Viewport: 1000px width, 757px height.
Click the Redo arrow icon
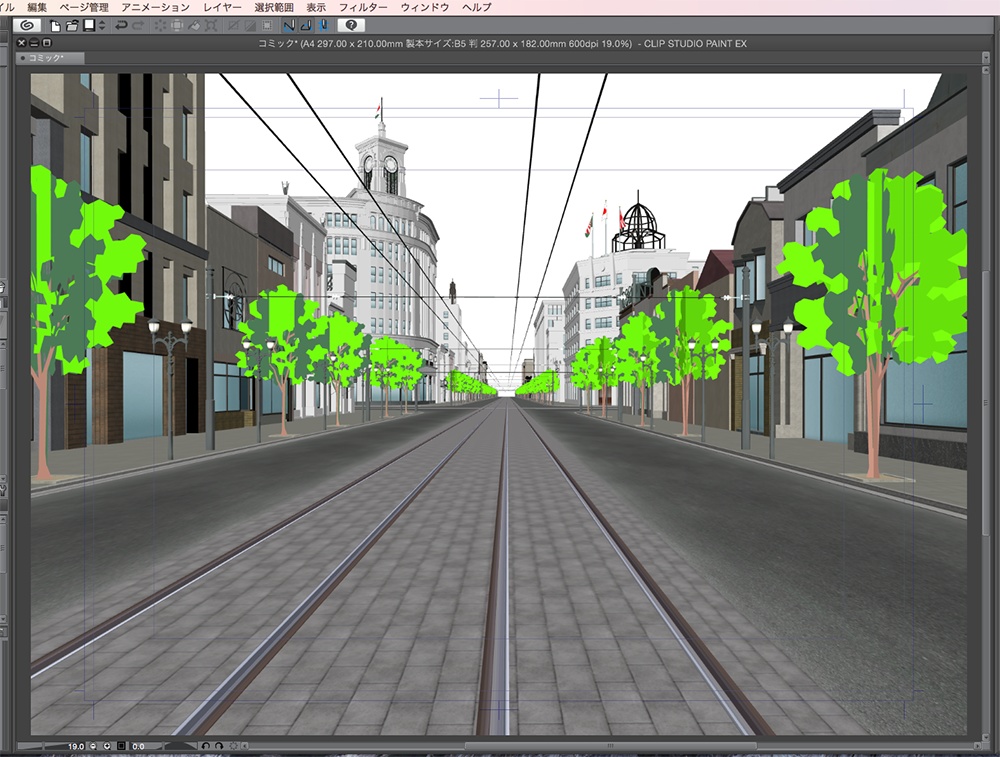coord(137,25)
